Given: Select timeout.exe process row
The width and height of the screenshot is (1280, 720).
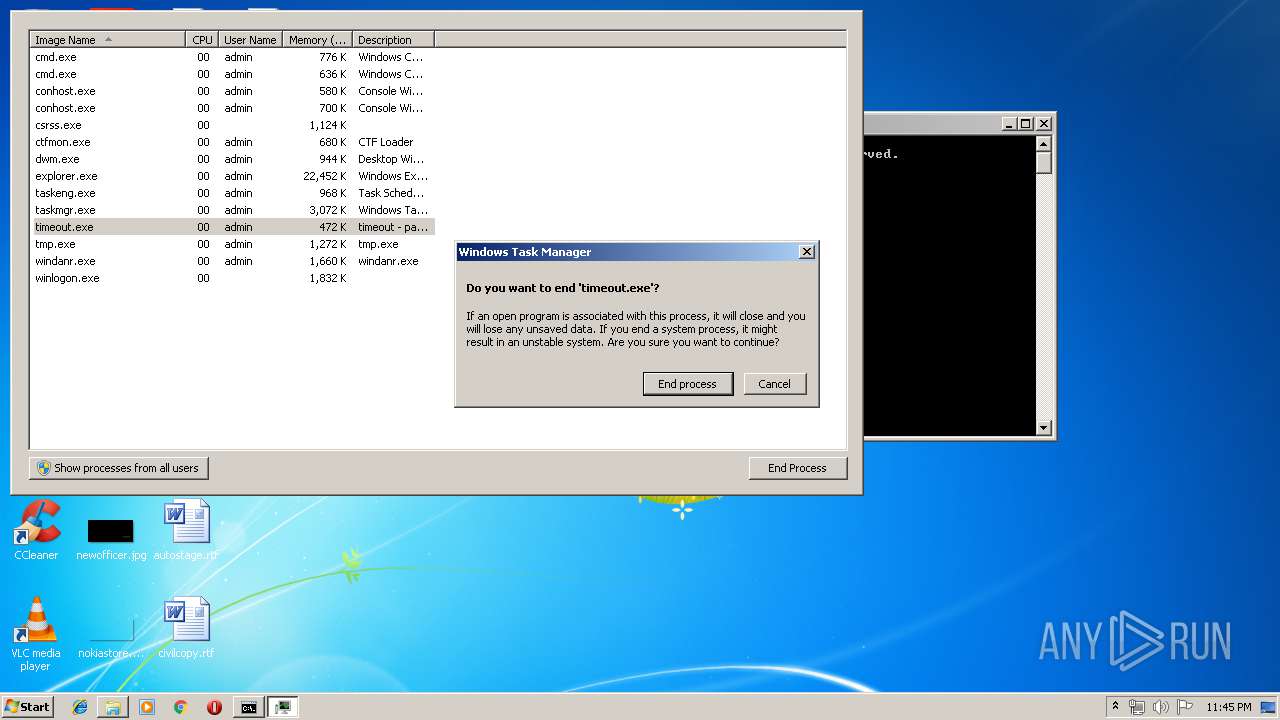Looking at the screenshot, I should (x=233, y=227).
